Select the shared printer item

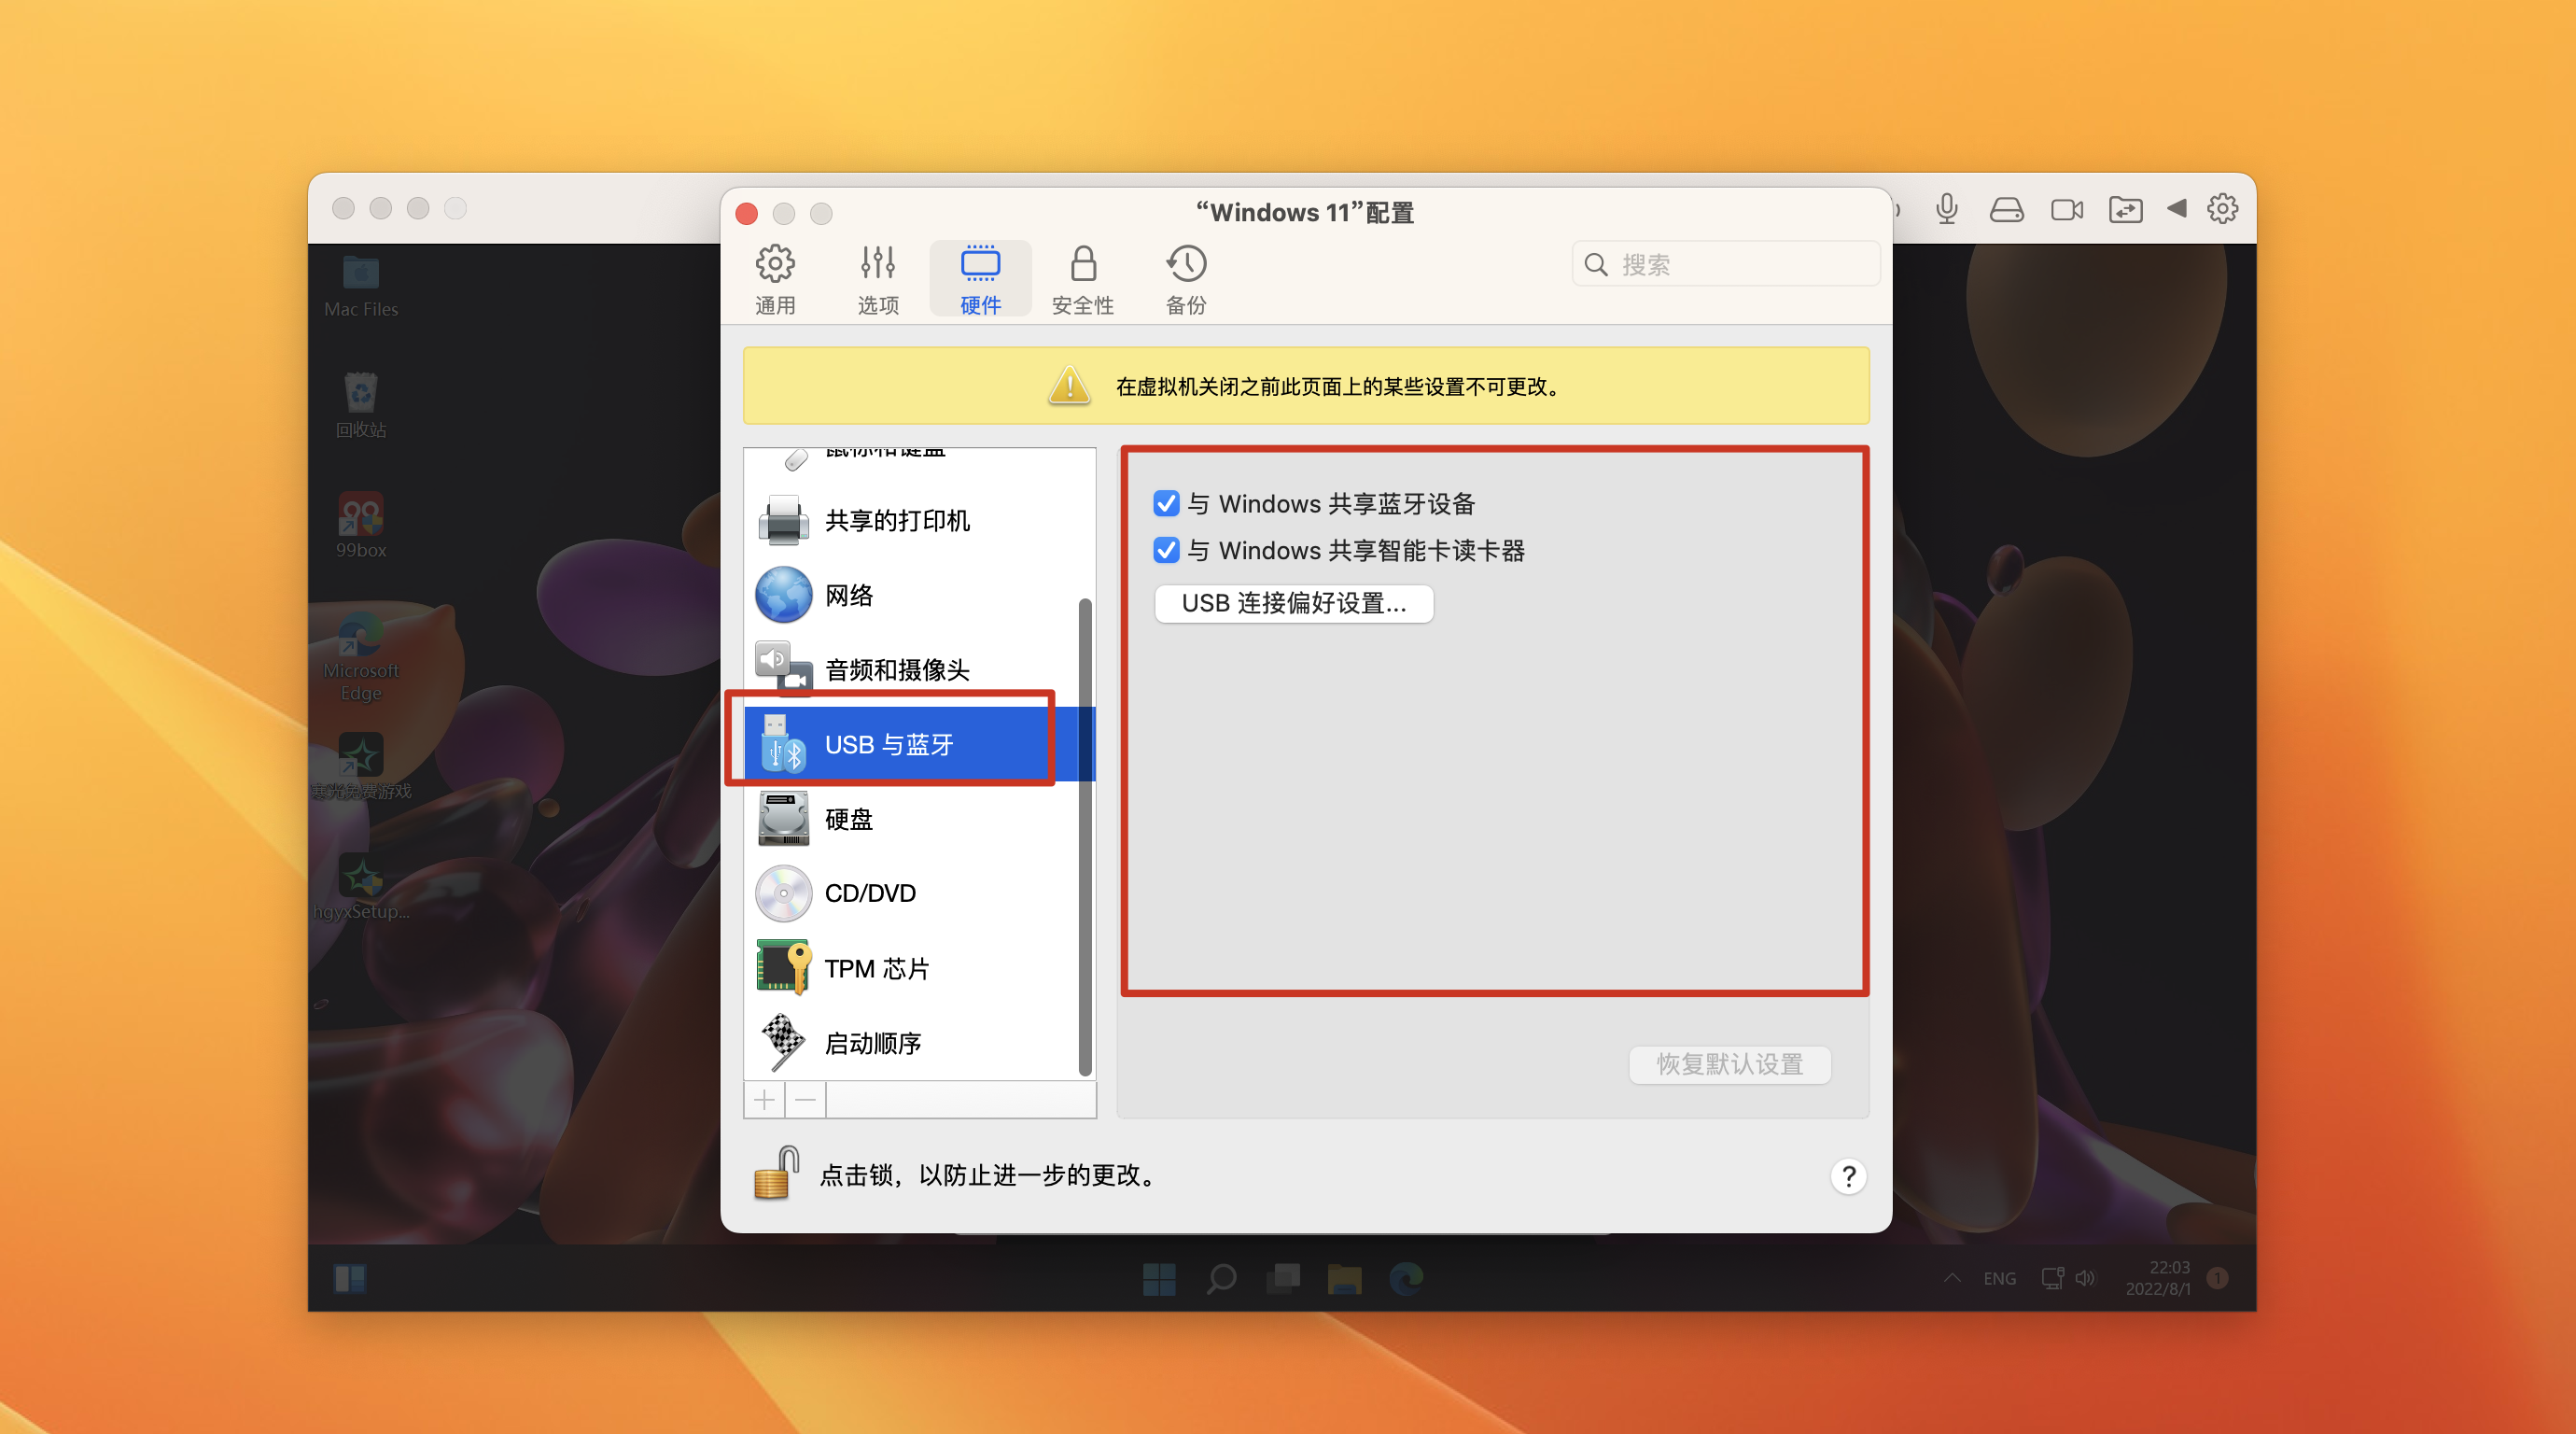click(896, 520)
